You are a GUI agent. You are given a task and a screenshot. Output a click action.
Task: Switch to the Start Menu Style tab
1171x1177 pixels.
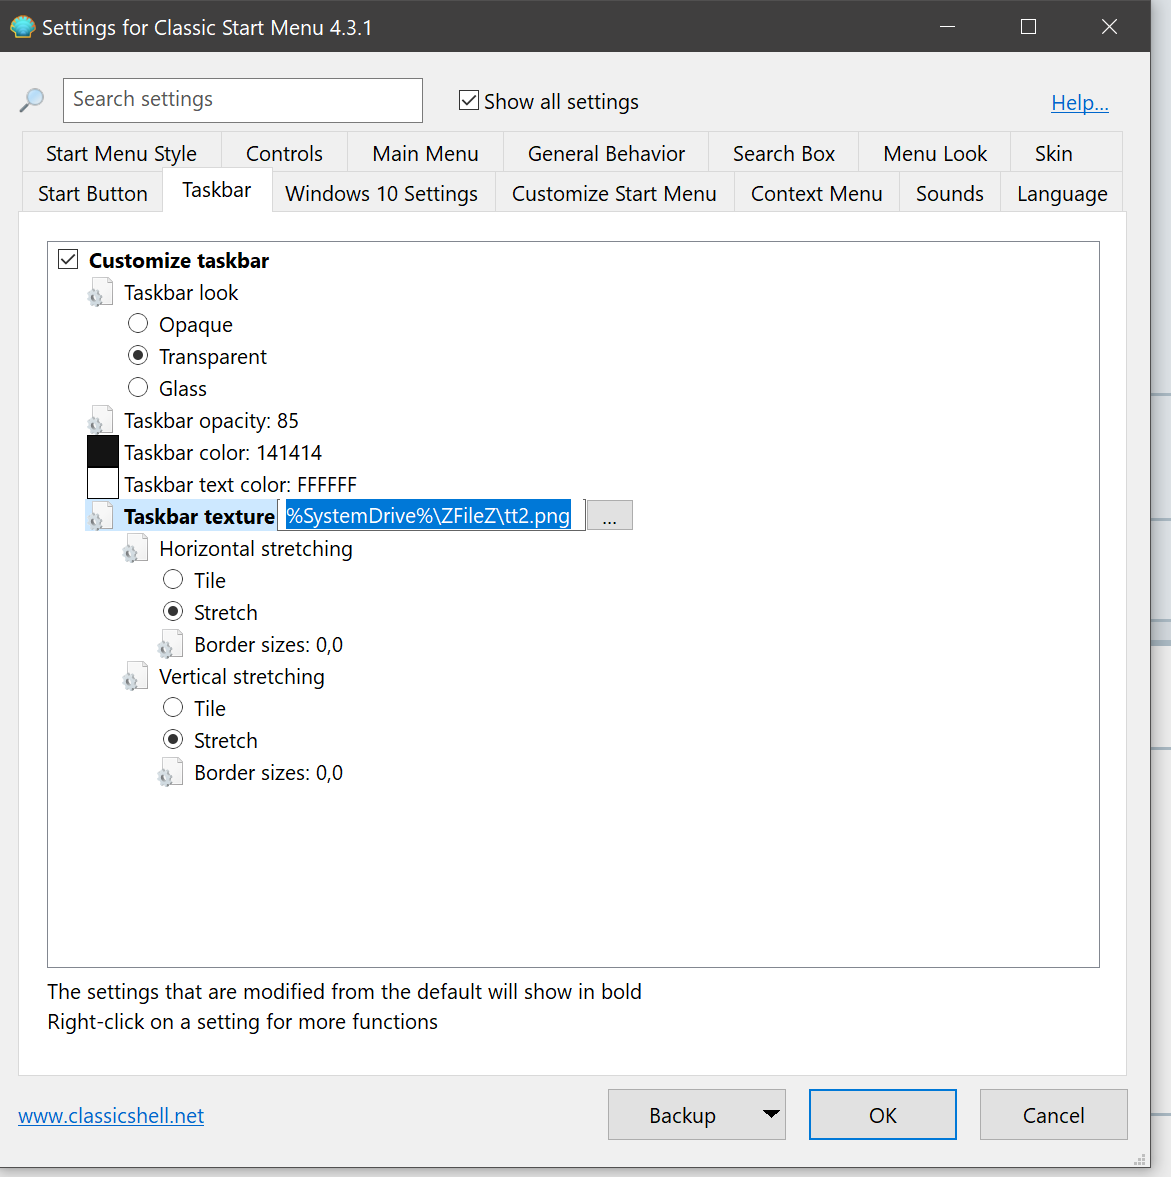point(122,153)
